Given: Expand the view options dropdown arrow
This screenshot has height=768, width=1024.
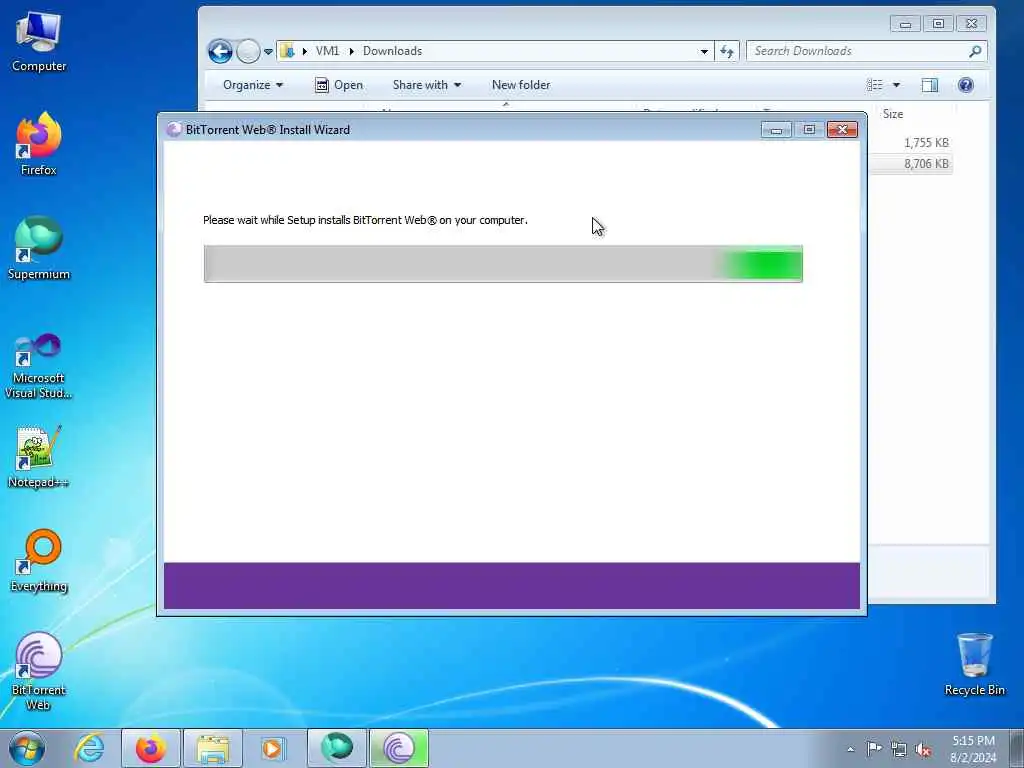Looking at the screenshot, I should (896, 85).
